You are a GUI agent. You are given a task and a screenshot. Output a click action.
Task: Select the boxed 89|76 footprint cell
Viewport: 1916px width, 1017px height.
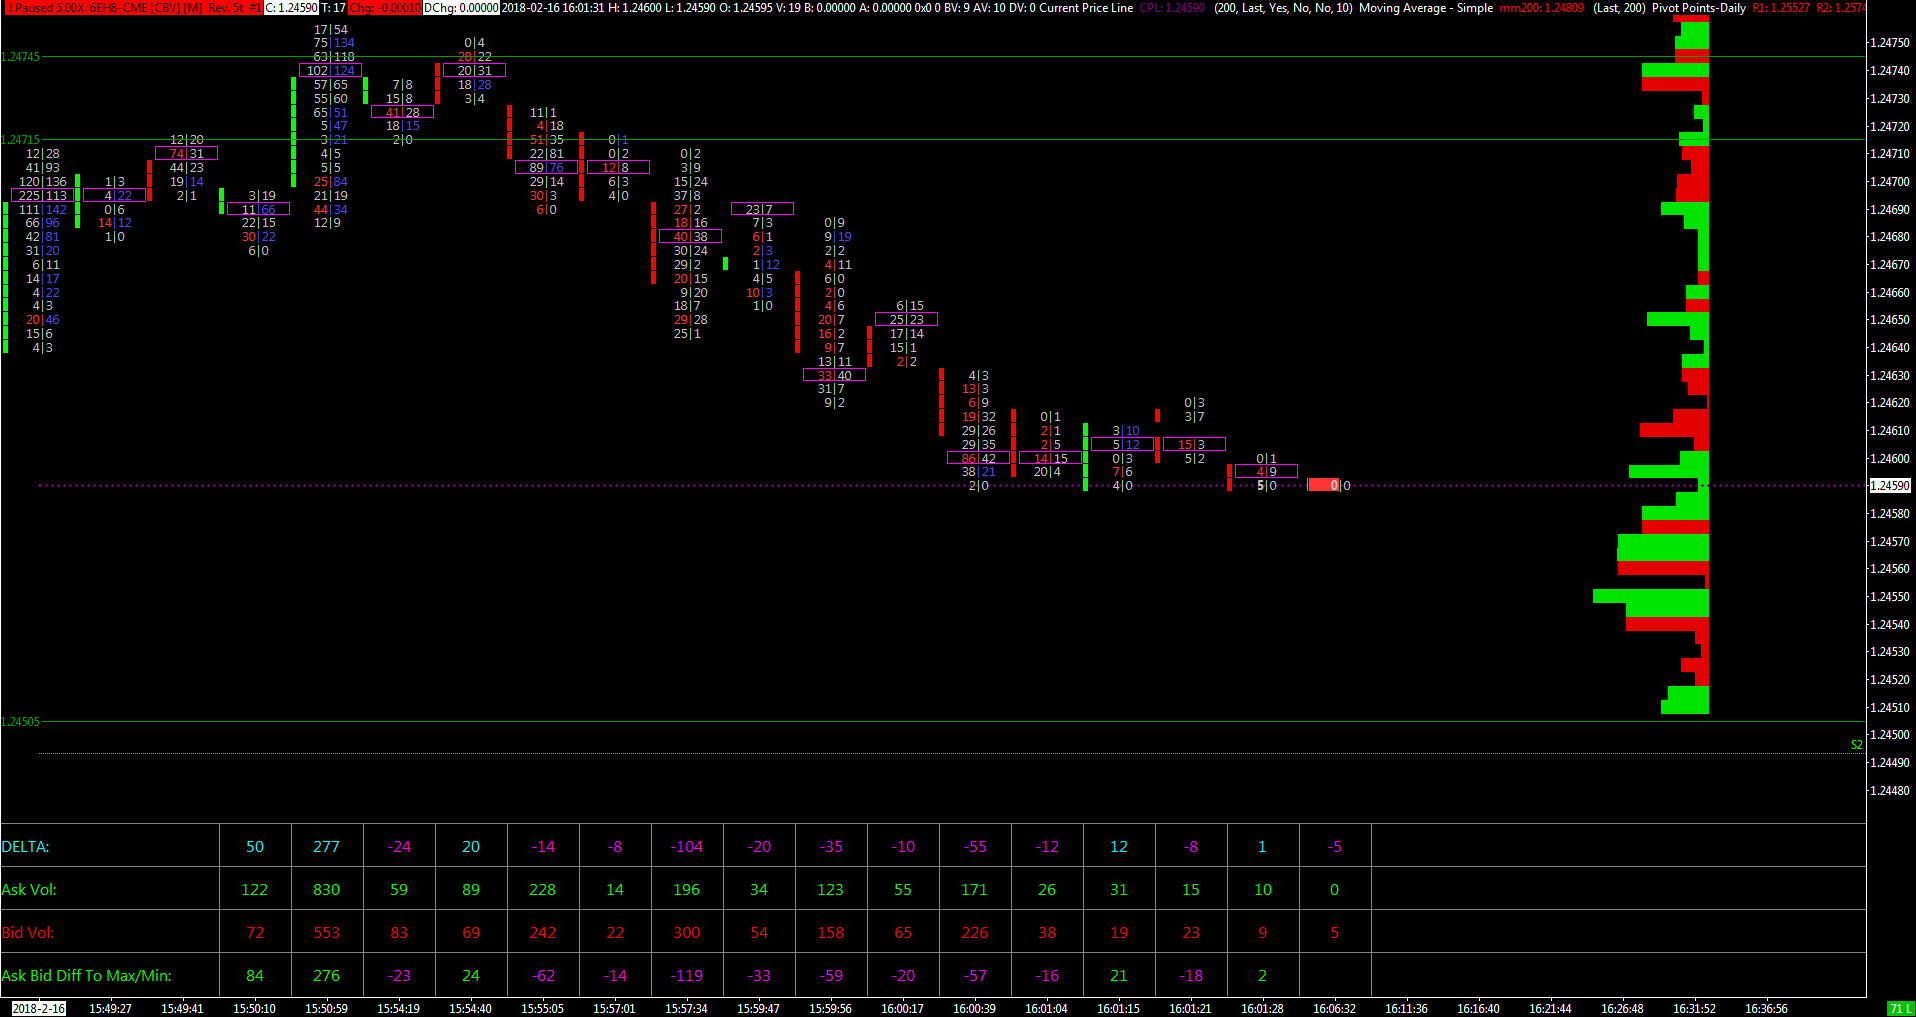coord(547,168)
